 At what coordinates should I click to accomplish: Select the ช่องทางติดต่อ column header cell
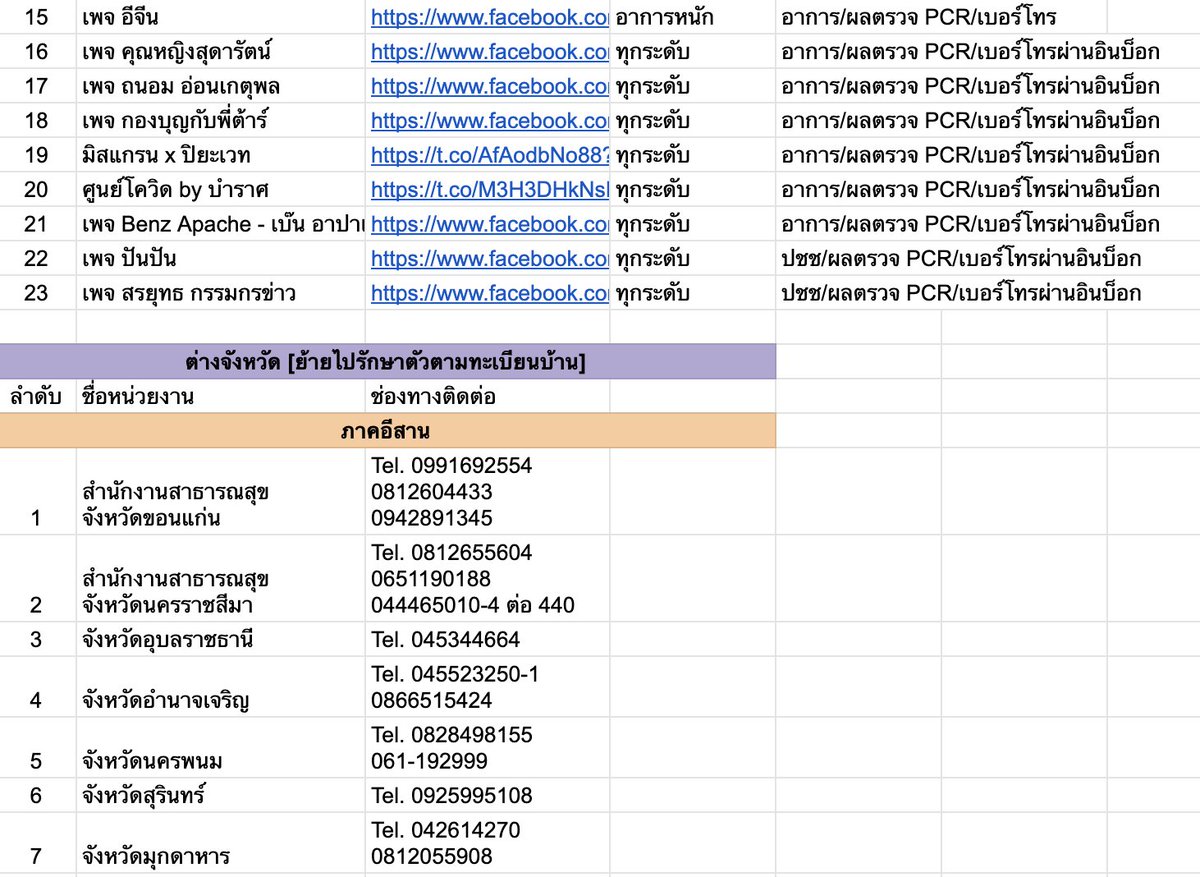(x=488, y=396)
